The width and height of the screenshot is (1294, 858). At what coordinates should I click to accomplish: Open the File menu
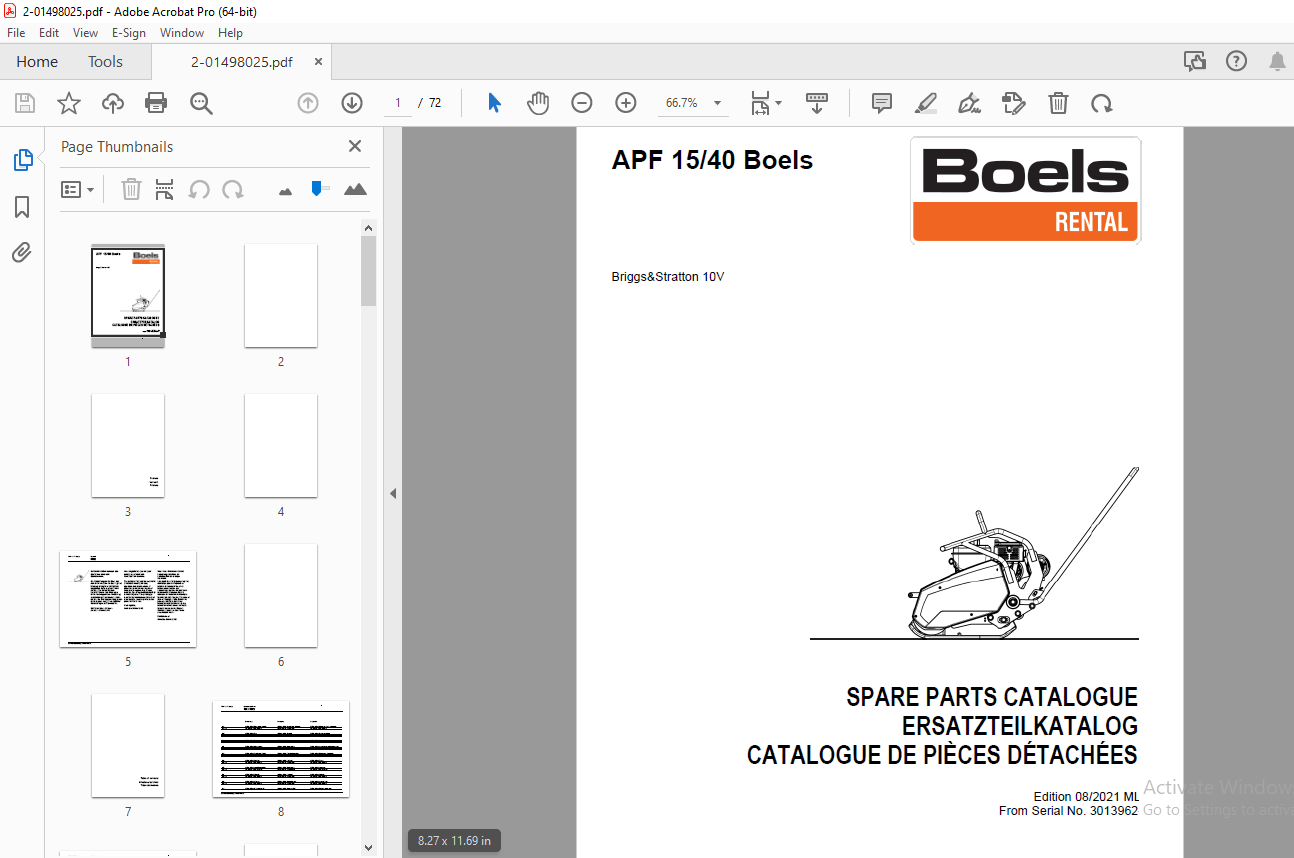(x=16, y=33)
